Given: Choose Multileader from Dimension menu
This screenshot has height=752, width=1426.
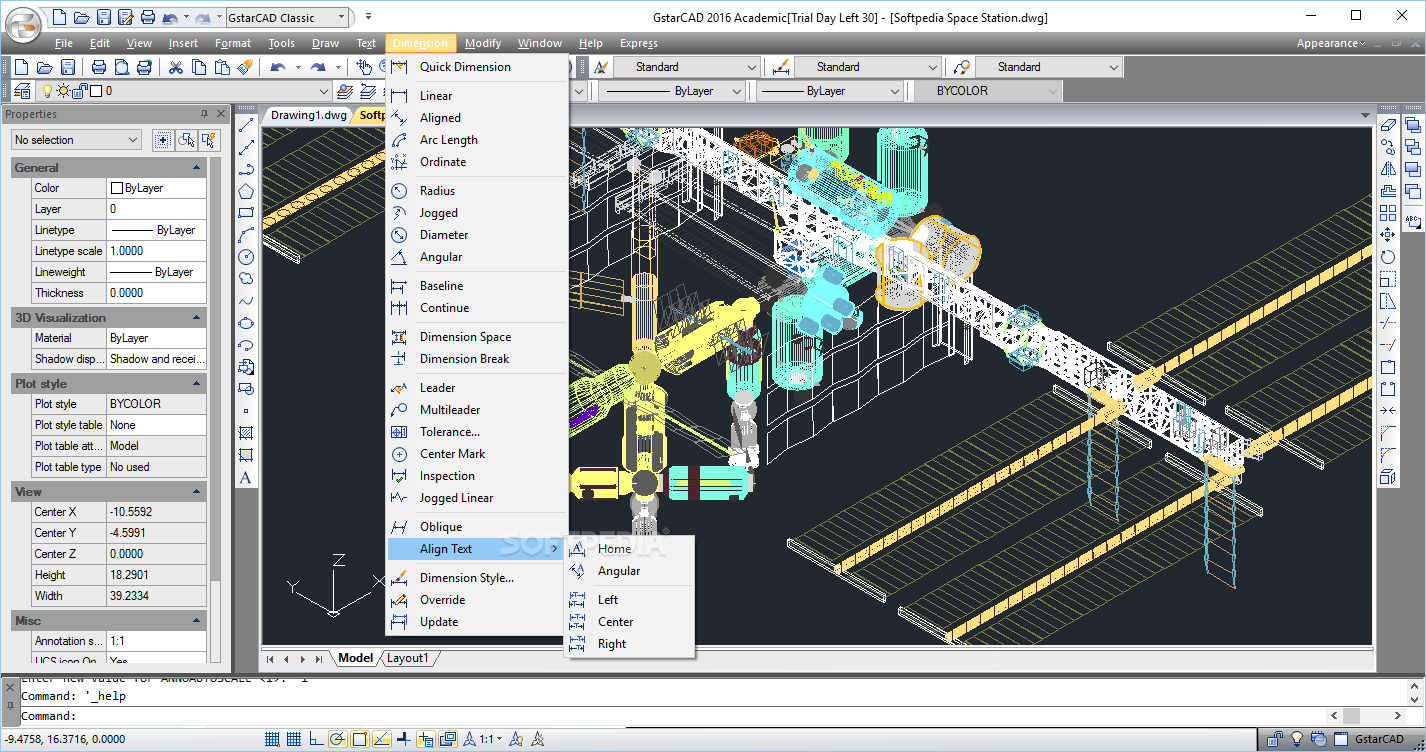Looking at the screenshot, I should [x=478, y=410].
